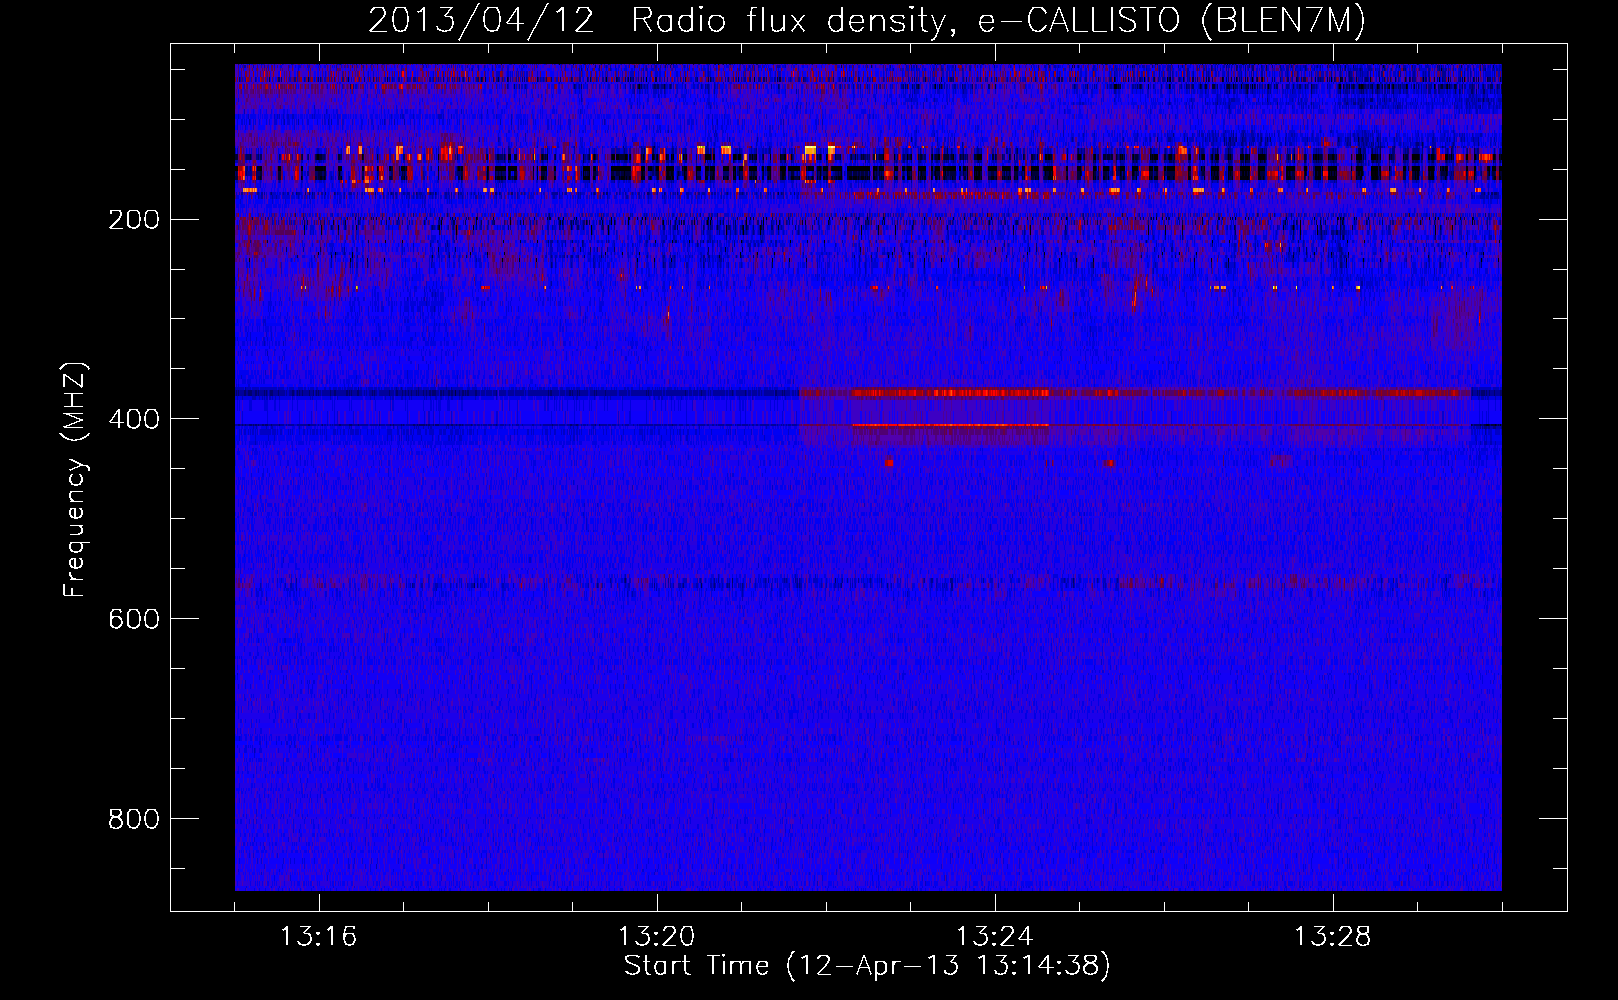1618x1000 pixels.
Task: Click the thin orange line just above 400 MHz
Action: pos(951,425)
